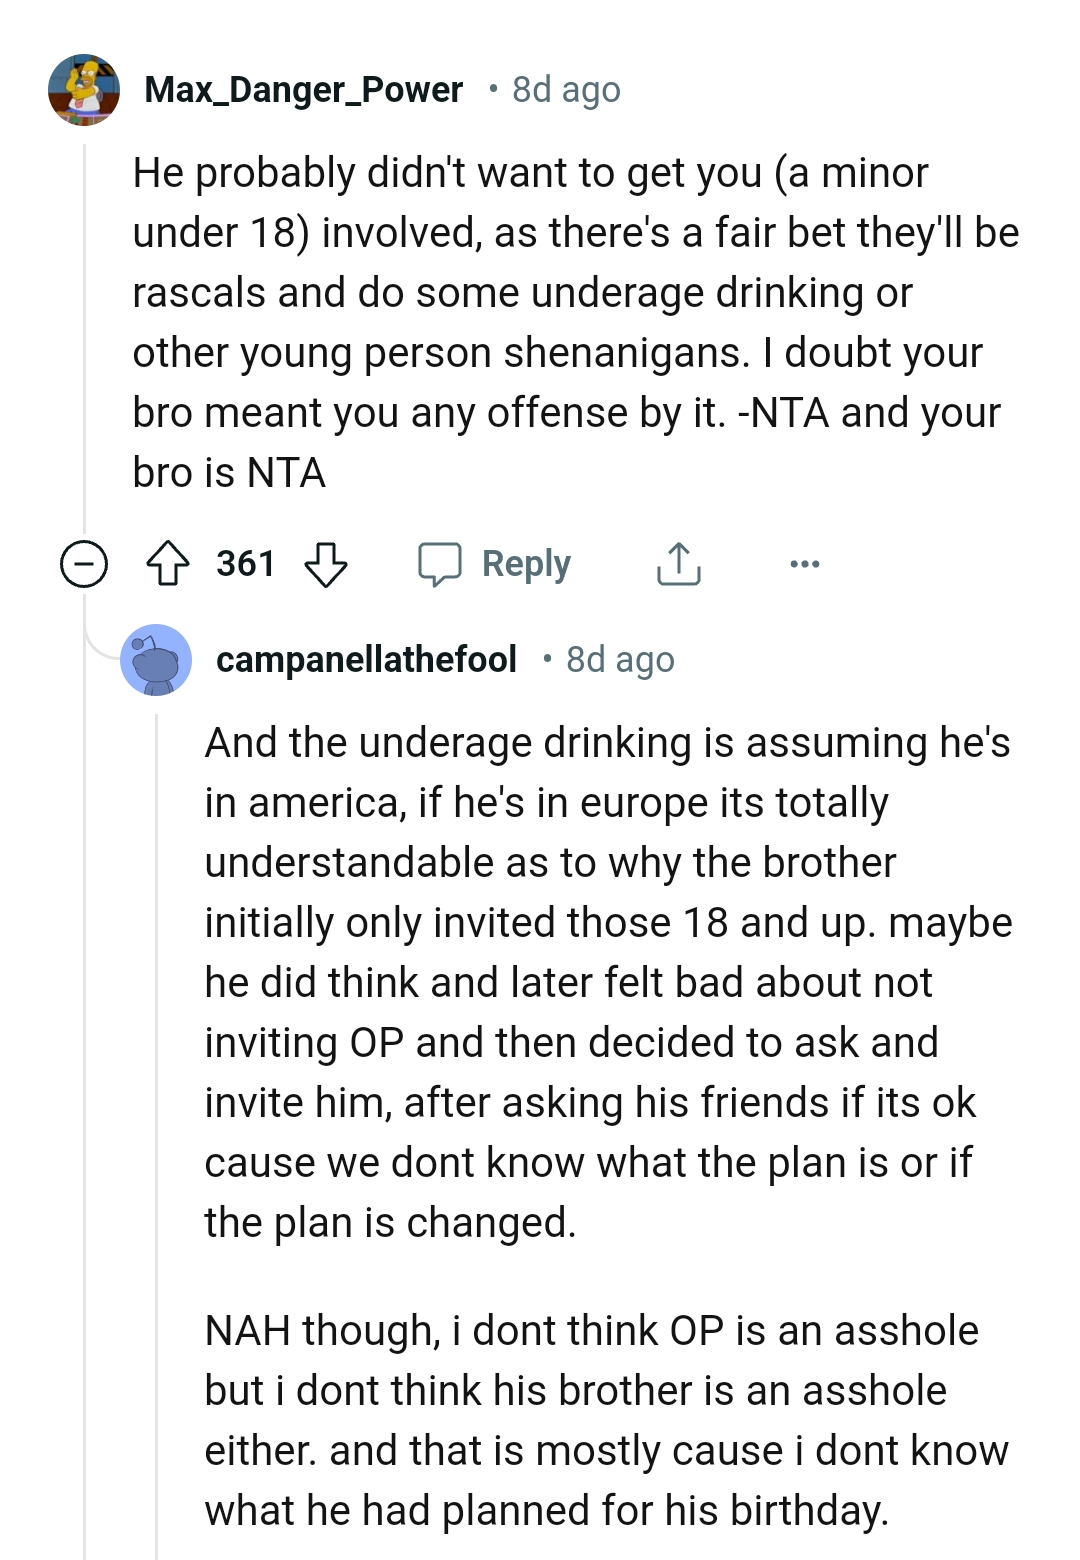Viewport: 1080px width, 1560px height.
Task: Click campanellathefool's alien snoo avatar
Action: click(x=157, y=660)
